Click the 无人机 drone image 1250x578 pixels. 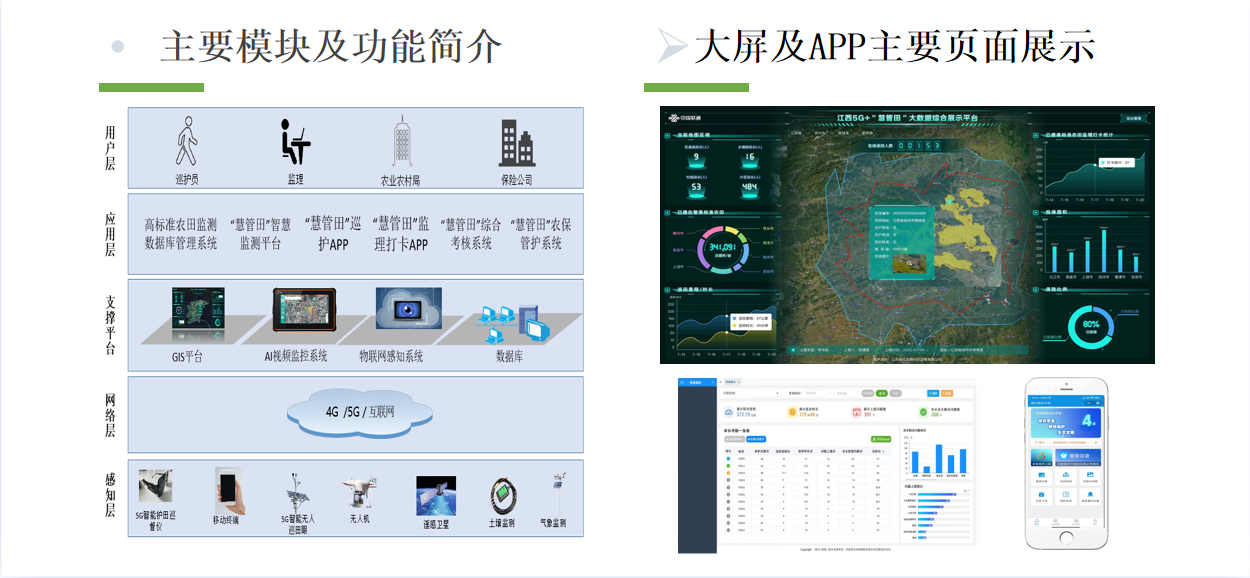tap(358, 491)
